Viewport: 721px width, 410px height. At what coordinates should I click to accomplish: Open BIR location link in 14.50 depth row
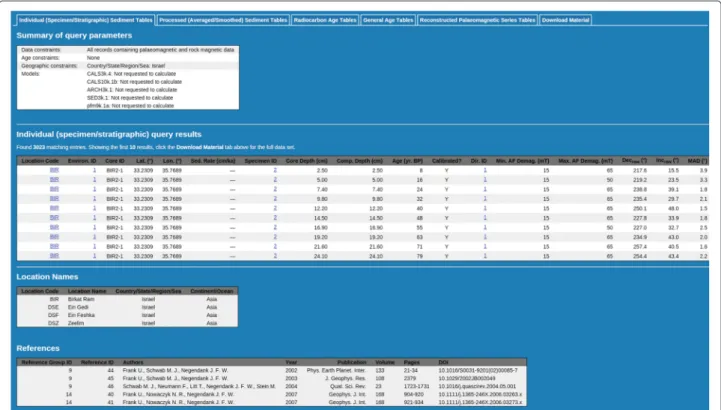click(x=54, y=218)
